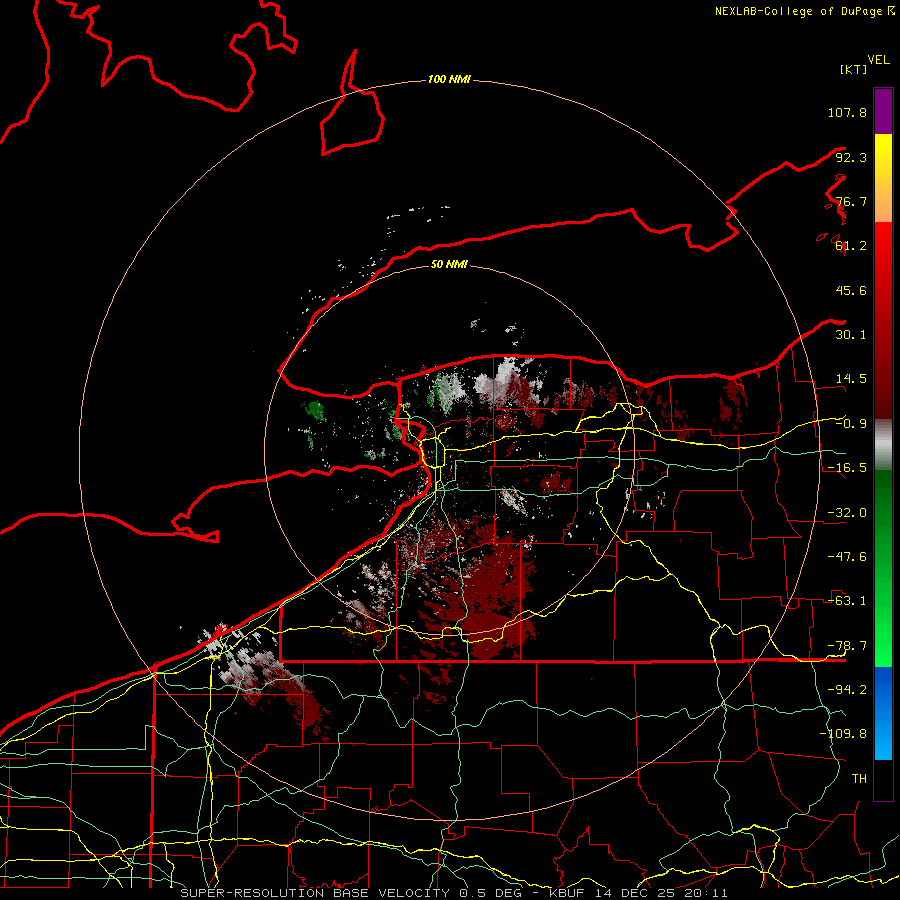Select the 76.7 velocity scale value
The width and height of the screenshot is (900, 900).
851,201
